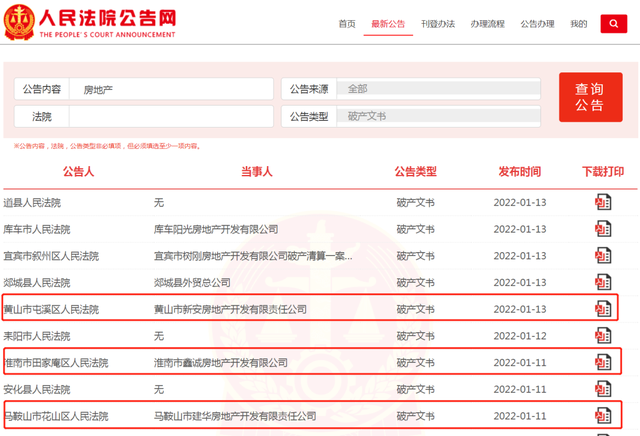This screenshot has height=436, width=640.
Task: Download PDF for 安化县人民法院 row
Action: (603, 389)
